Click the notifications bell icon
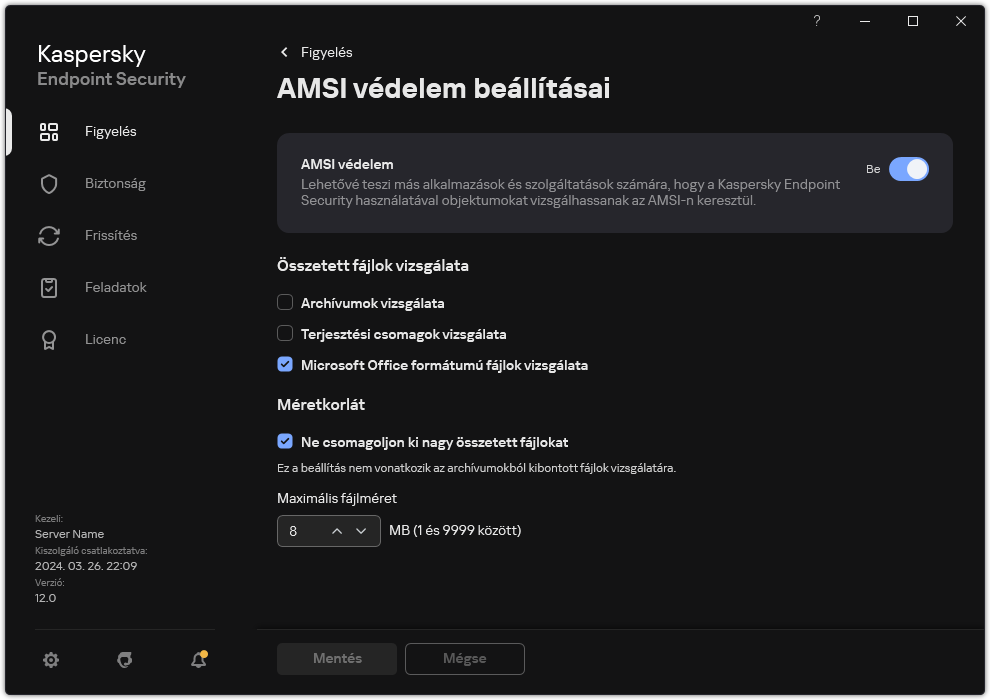Screen dimensions: 990x700 [197, 660]
